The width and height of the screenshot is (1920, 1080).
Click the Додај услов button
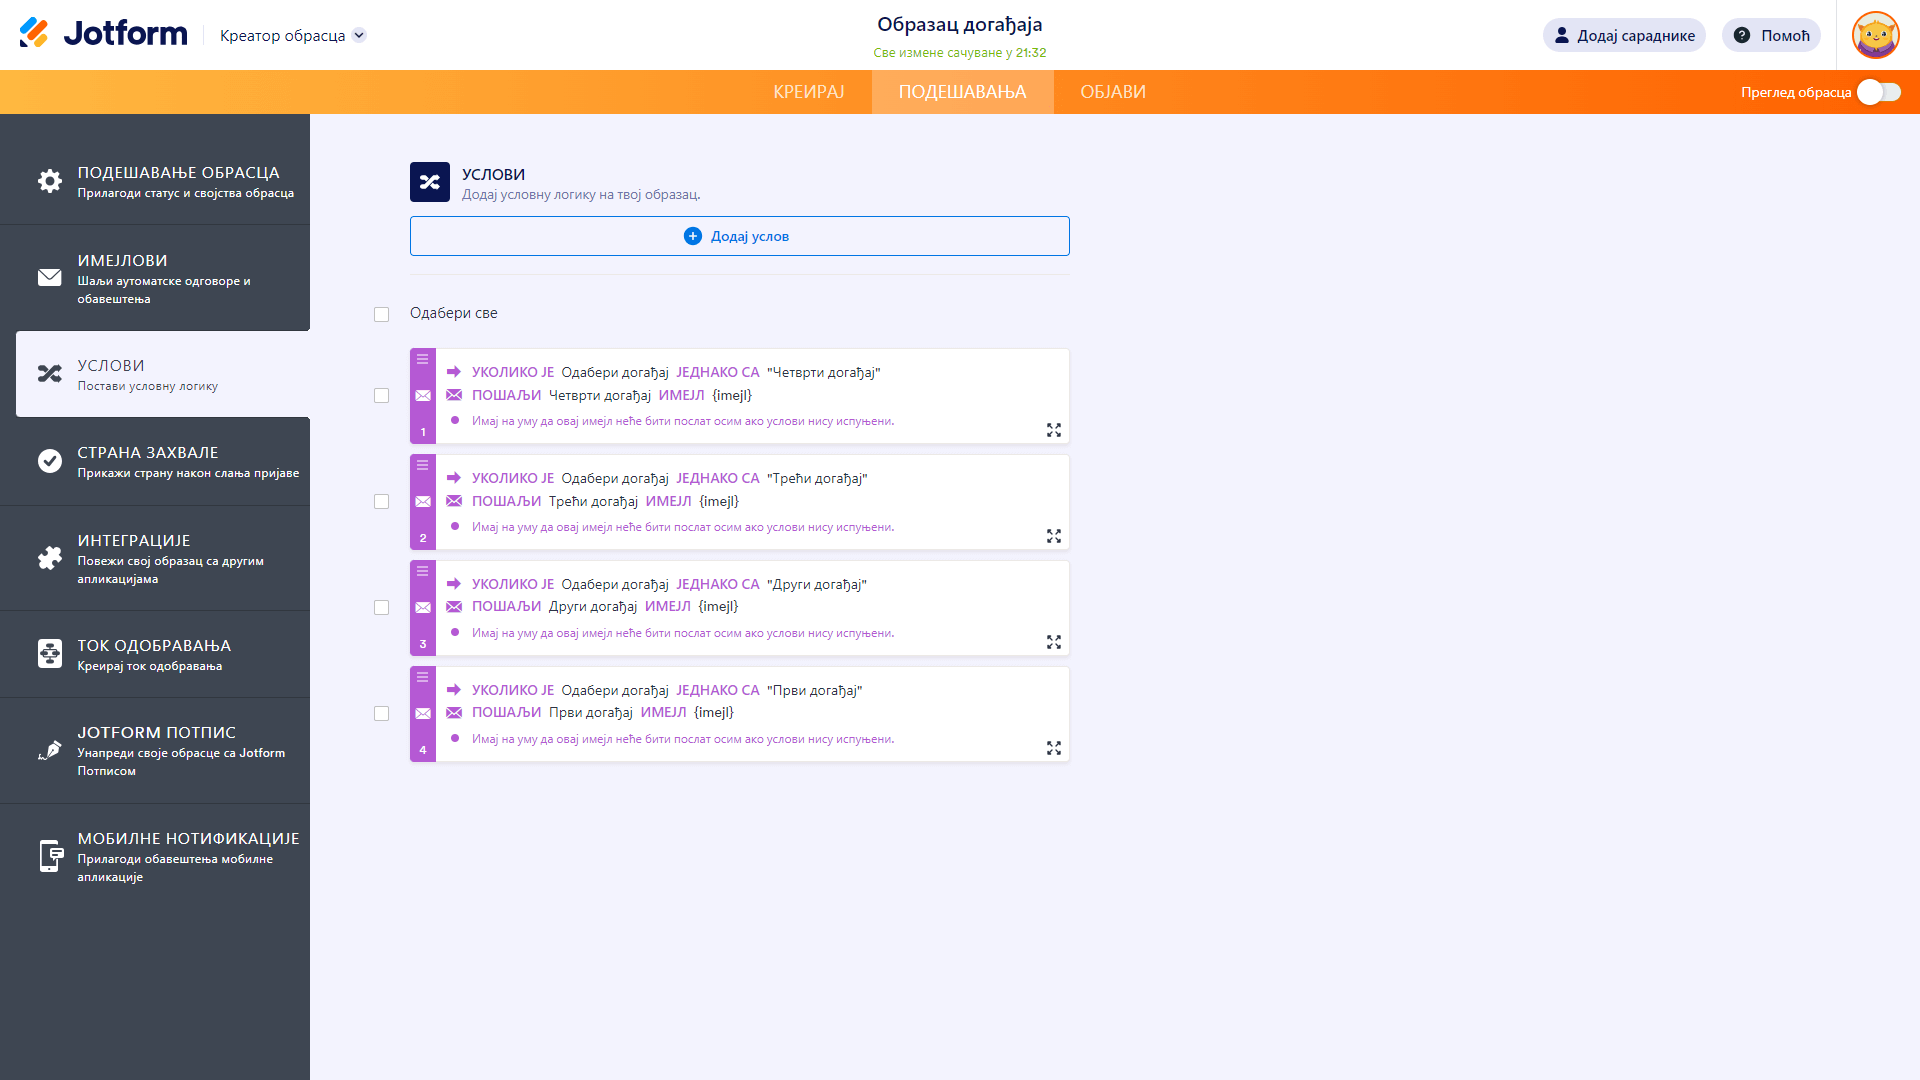pyautogui.click(x=739, y=236)
